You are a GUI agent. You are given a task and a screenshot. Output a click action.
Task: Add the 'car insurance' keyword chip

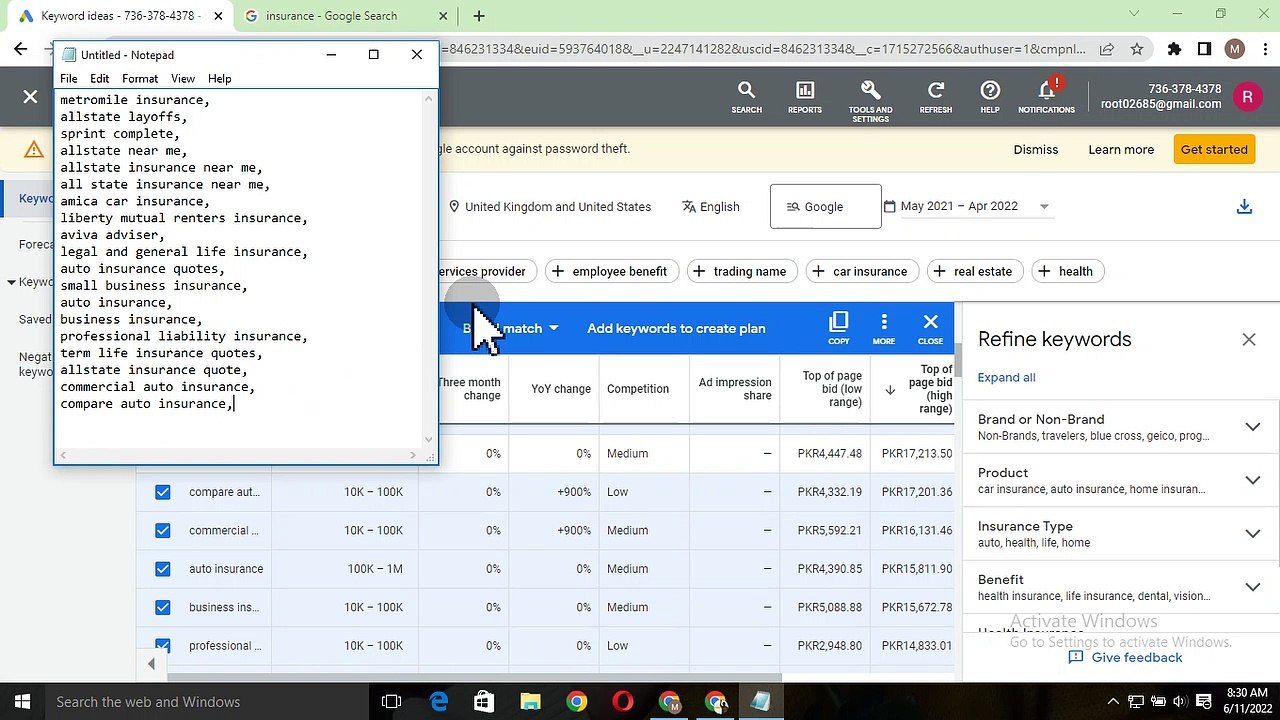click(860, 271)
